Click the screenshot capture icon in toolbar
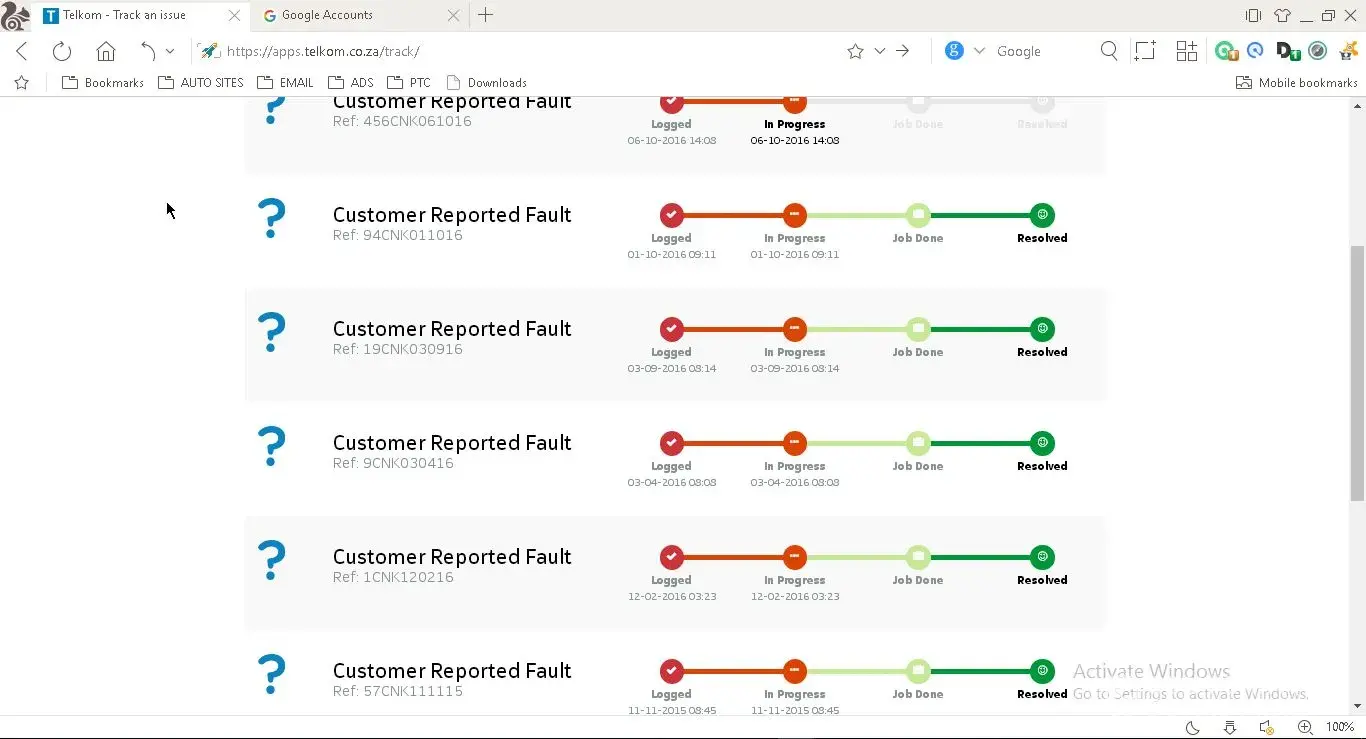Image resolution: width=1366 pixels, height=739 pixels. pyautogui.click(x=1144, y=51)
